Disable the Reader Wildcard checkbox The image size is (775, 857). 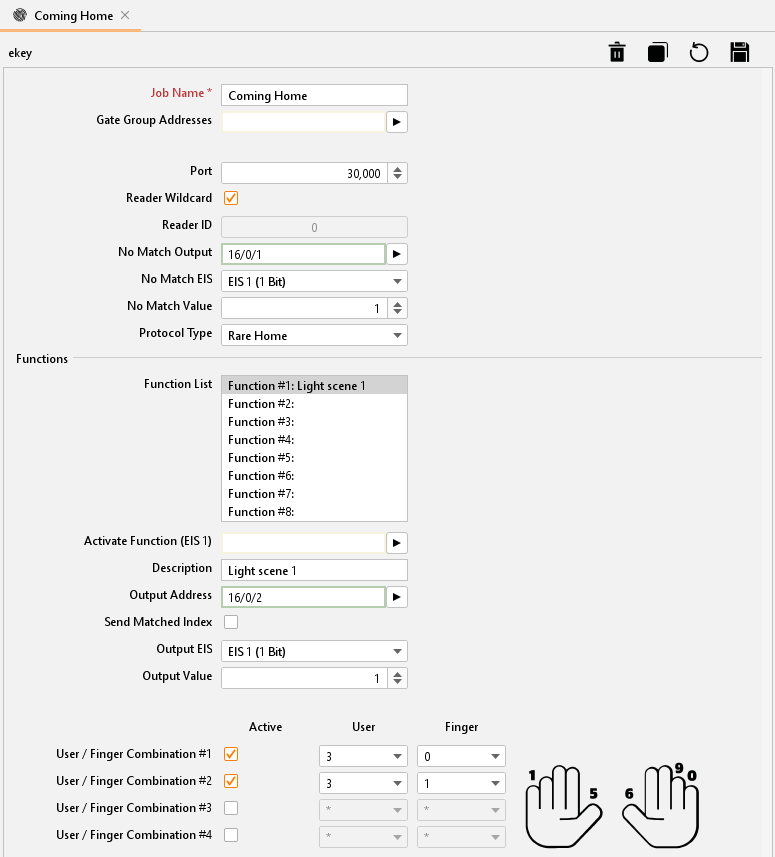click(231, 198)
